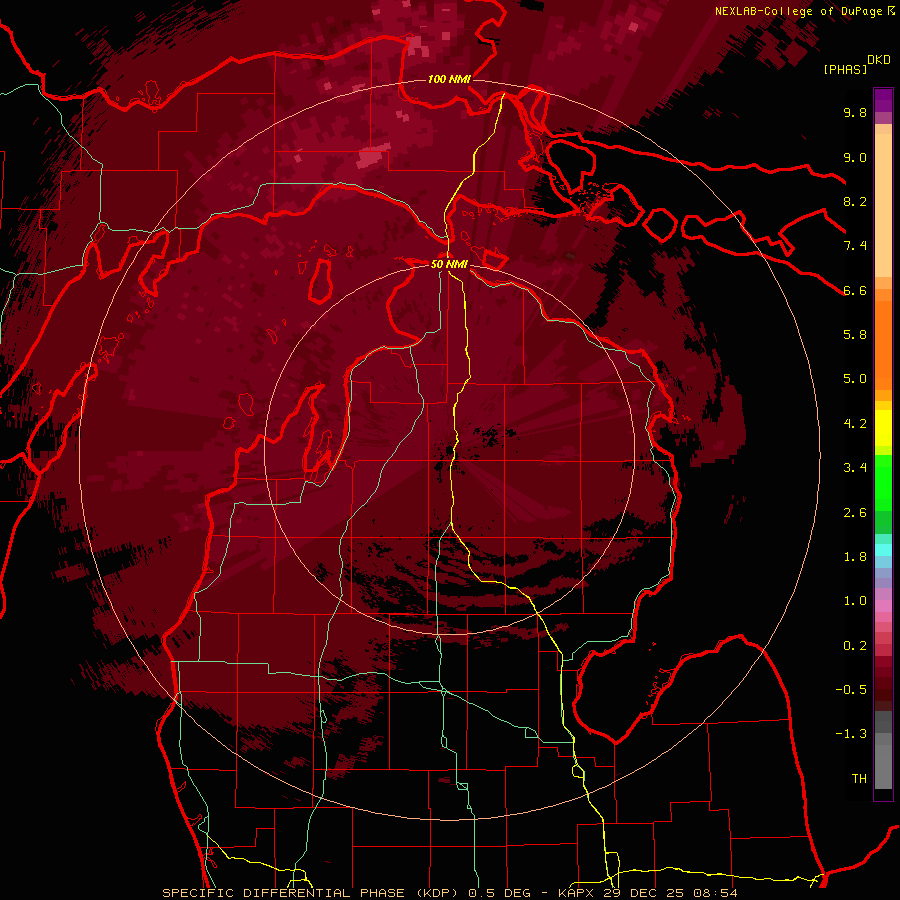This screenshot has width=900, height=900.
Task: Click the 7.4 value on the color scale
Action: (855, 246)
